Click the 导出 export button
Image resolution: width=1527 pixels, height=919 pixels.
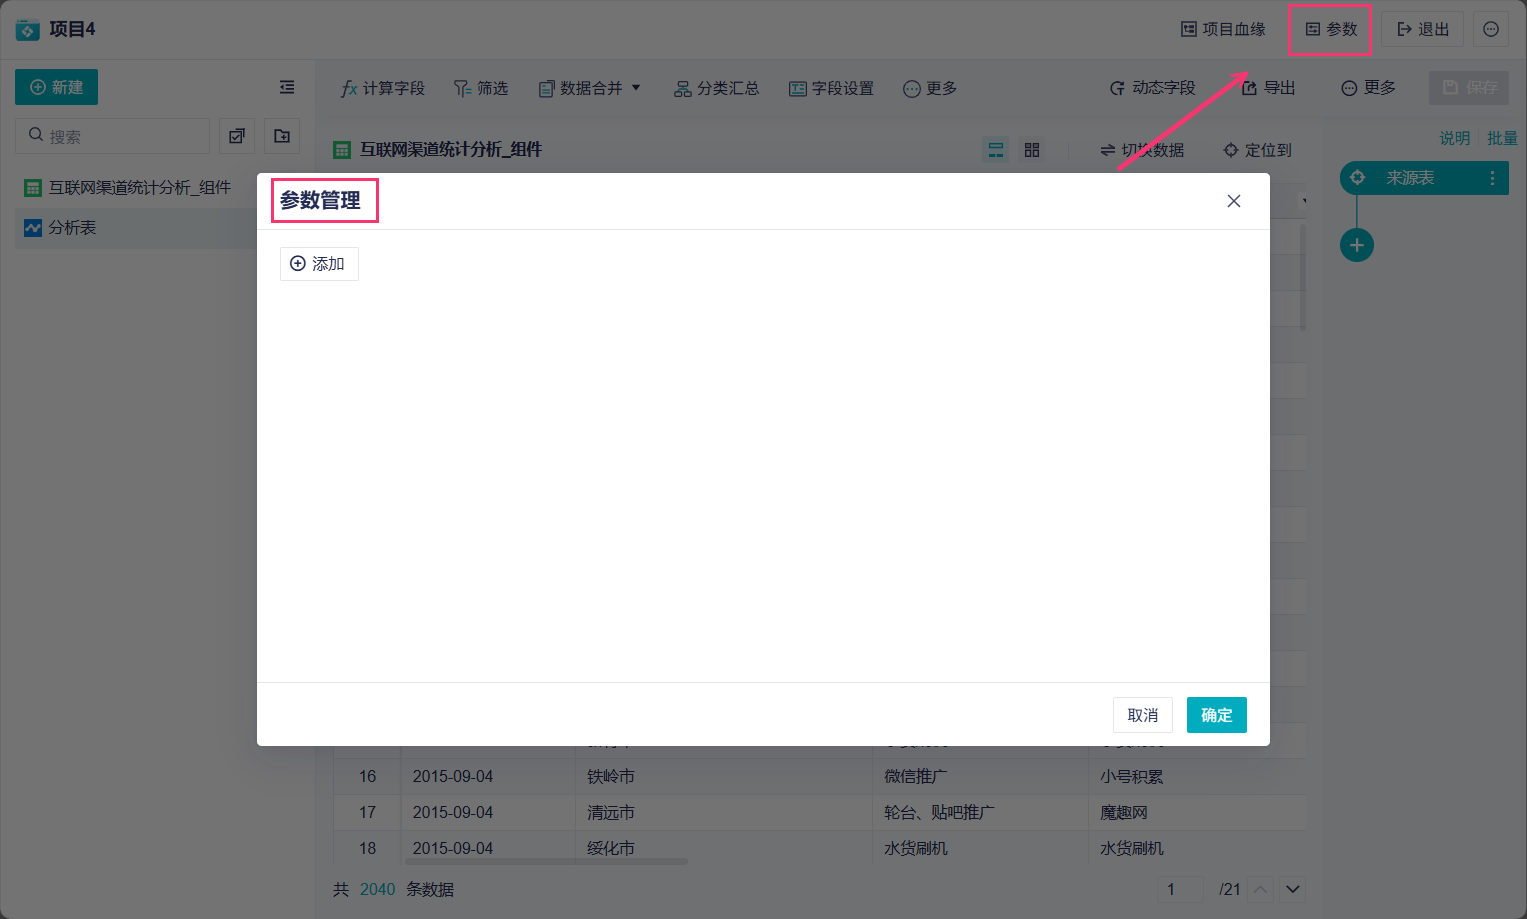1268,88
